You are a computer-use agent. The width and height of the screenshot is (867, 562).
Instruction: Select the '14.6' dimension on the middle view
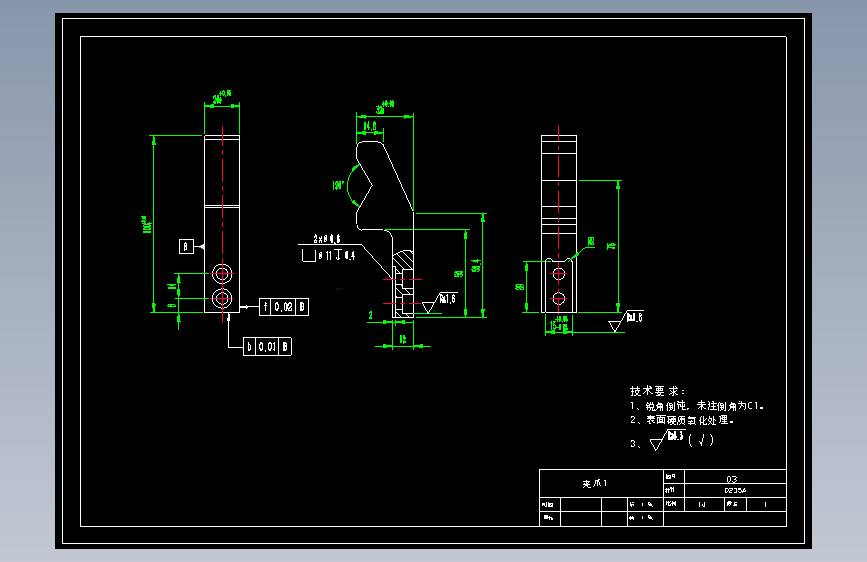[370, 126]
